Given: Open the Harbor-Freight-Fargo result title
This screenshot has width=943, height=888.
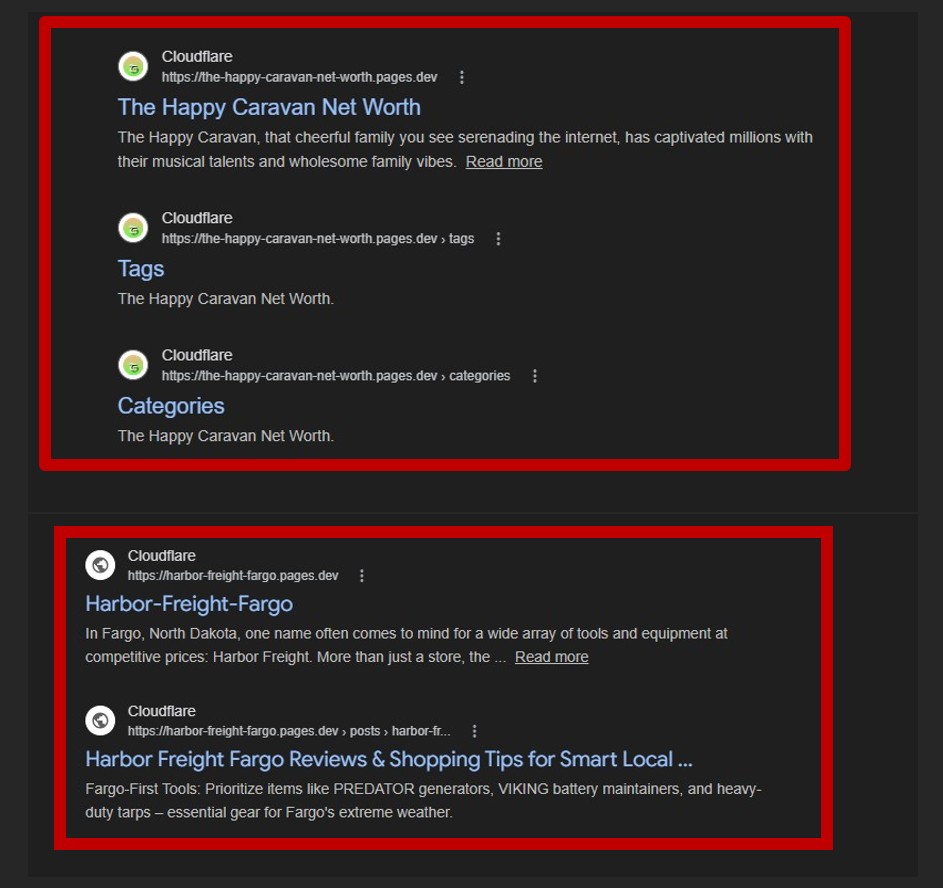Looking at the screenshot, I should (189, 604).
